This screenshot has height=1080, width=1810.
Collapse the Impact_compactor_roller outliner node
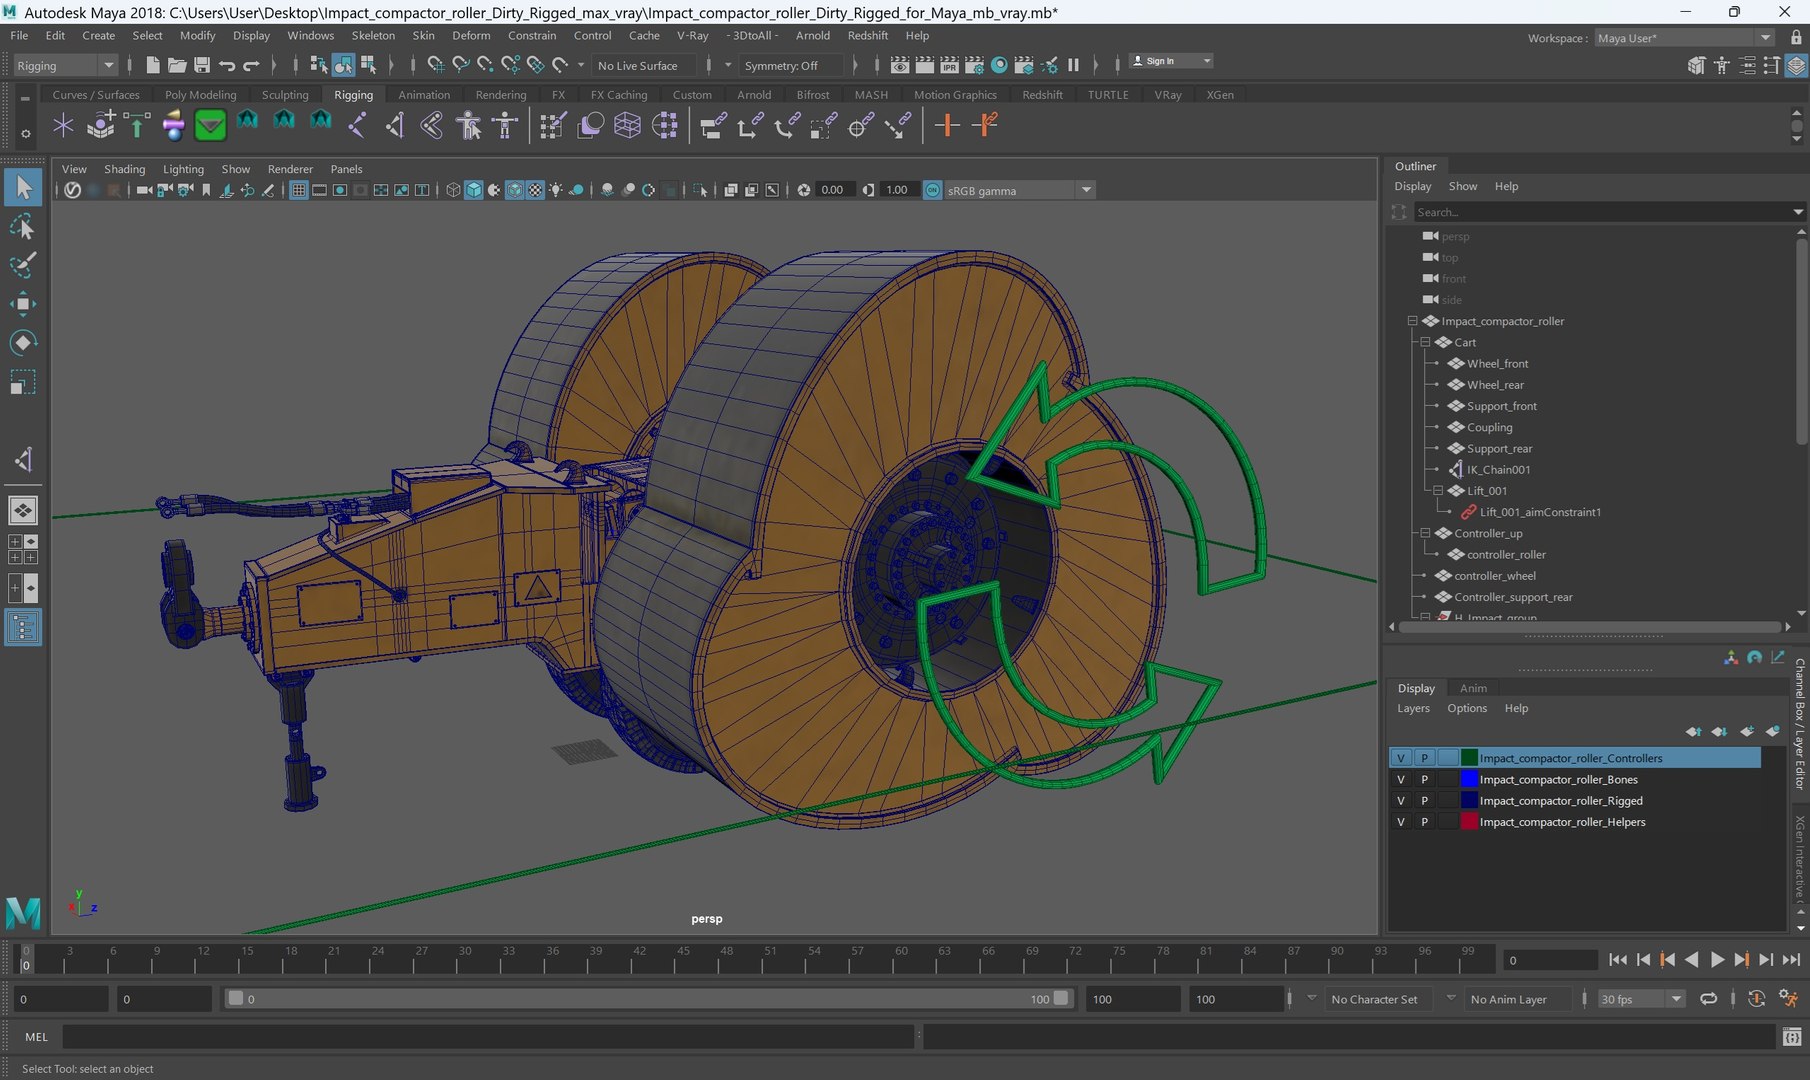pyautogui.click(x=1413, y=321)
